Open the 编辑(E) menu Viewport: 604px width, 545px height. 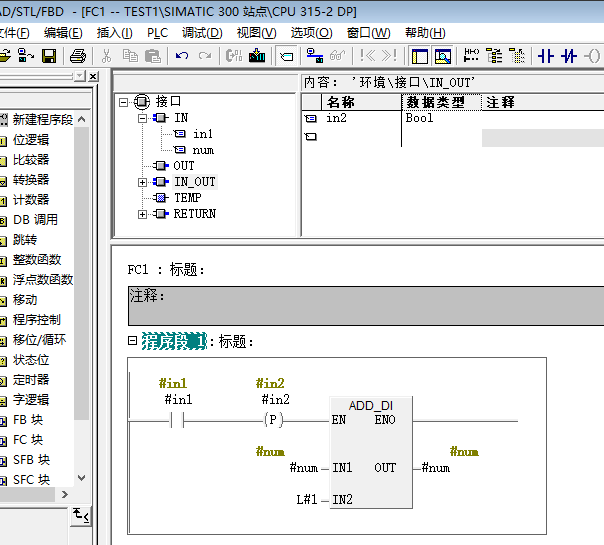click(x=63, y=33)
